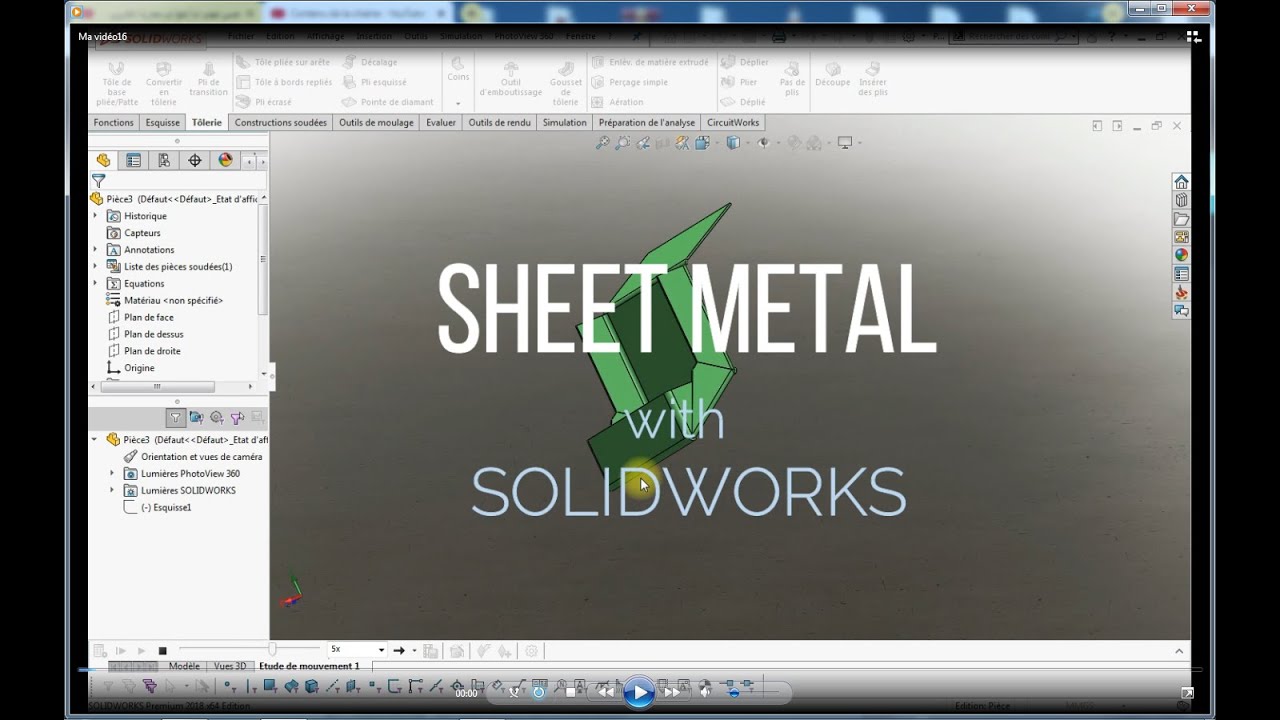Screen dimensions: 1280x720
Task: Collapse Pièce3 in motion study tree
Action: pyautogui.click(x=95, y=439)
